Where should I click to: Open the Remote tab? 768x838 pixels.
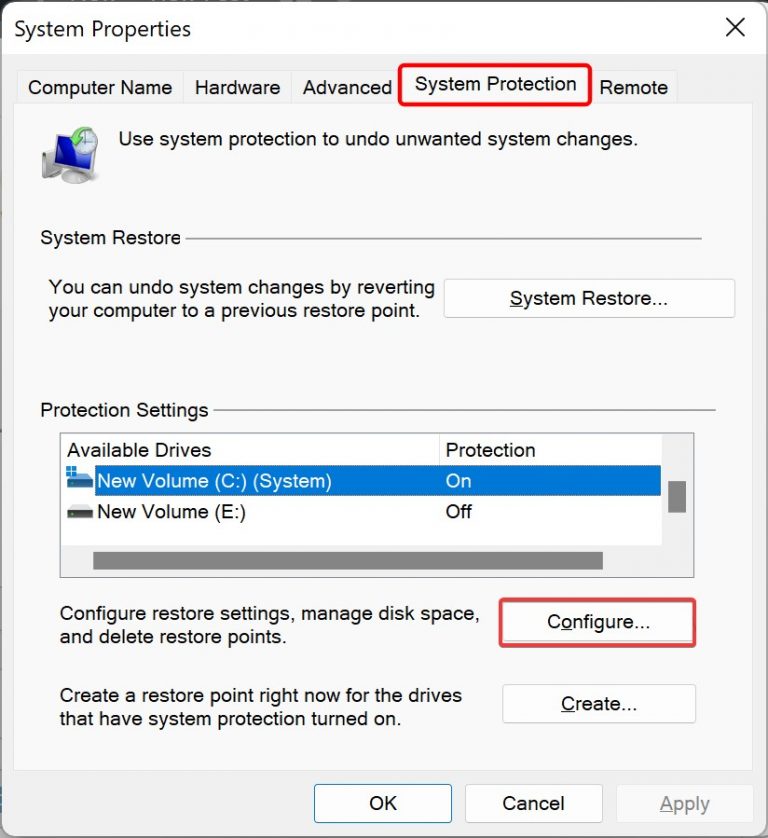click(x=634, y=87)
